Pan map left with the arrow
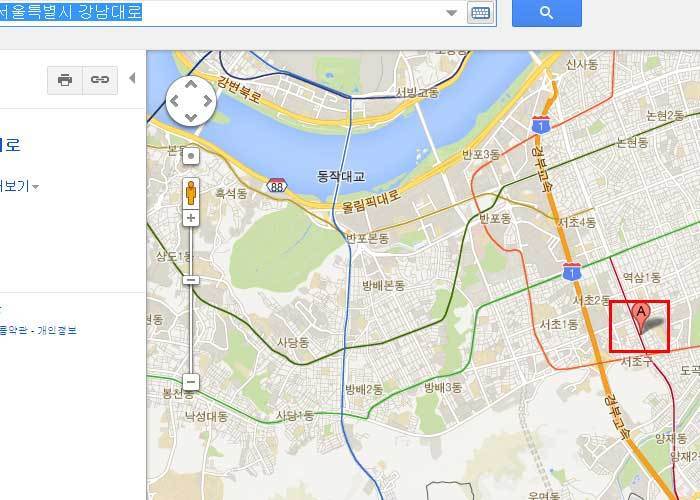This screenshot has width=700, height=500. [175, 101]
